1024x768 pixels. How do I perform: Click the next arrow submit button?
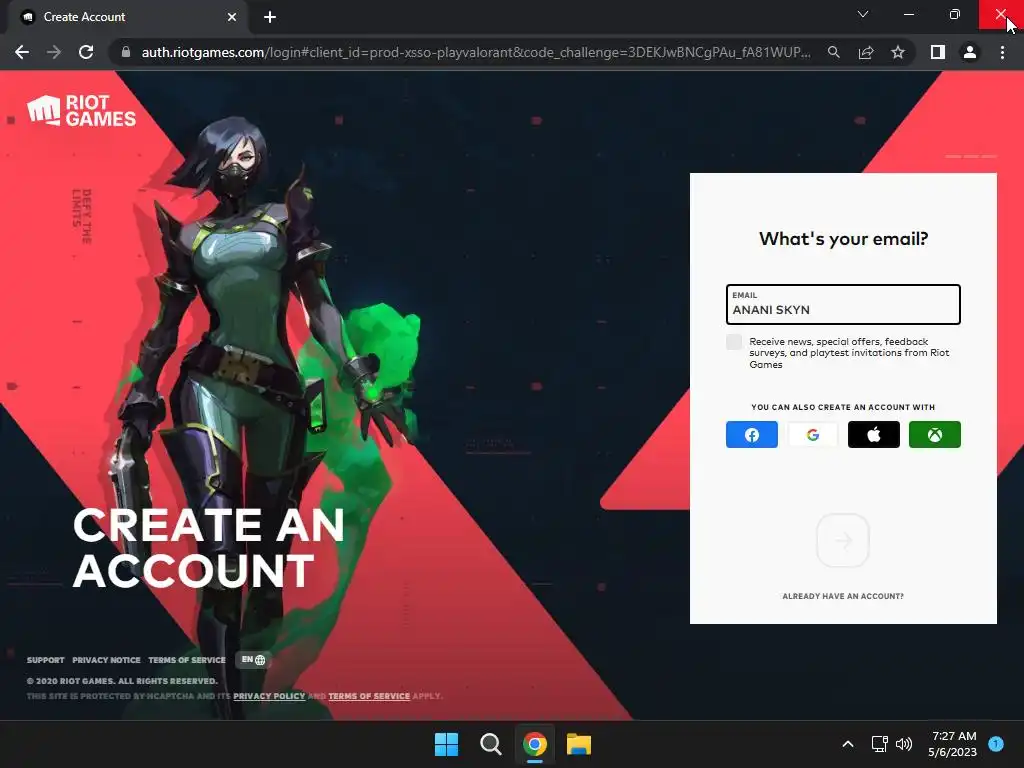click(x=843, y=540)
